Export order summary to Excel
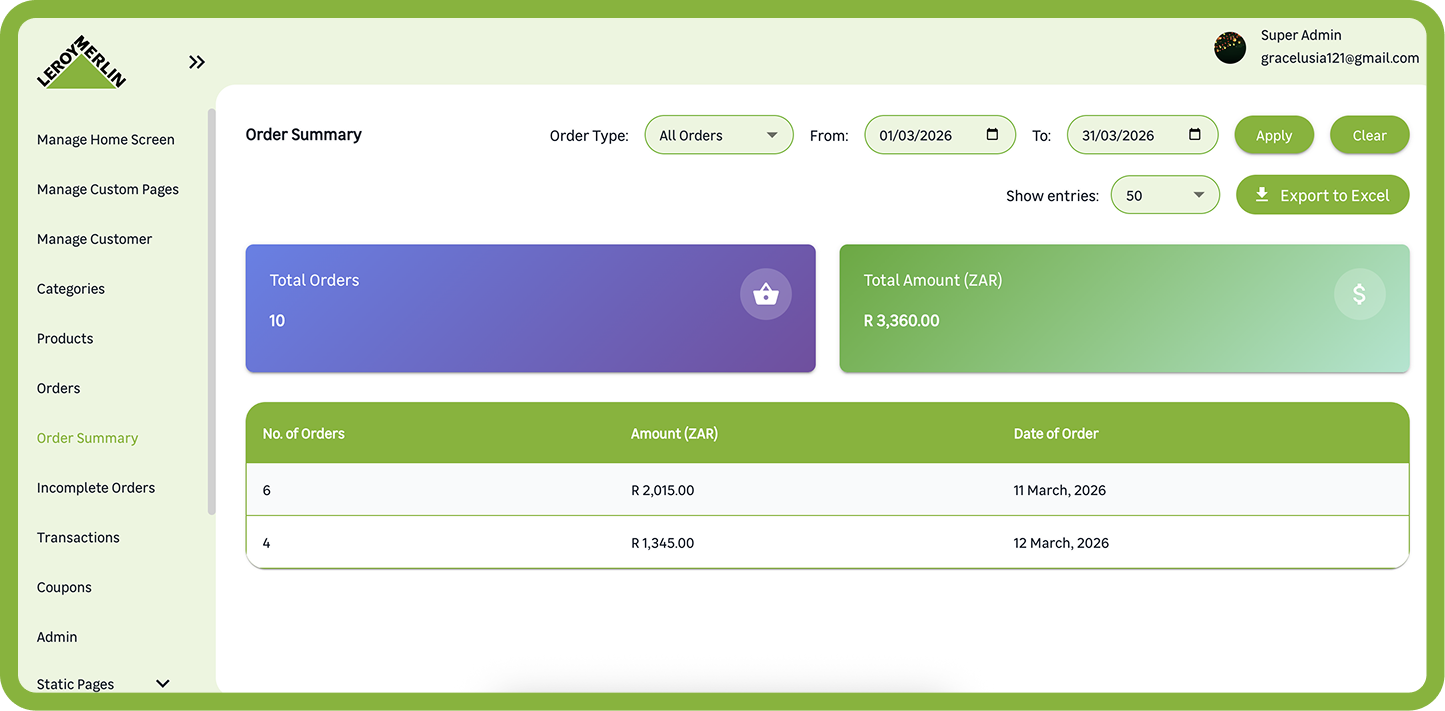 [1322, 195]
